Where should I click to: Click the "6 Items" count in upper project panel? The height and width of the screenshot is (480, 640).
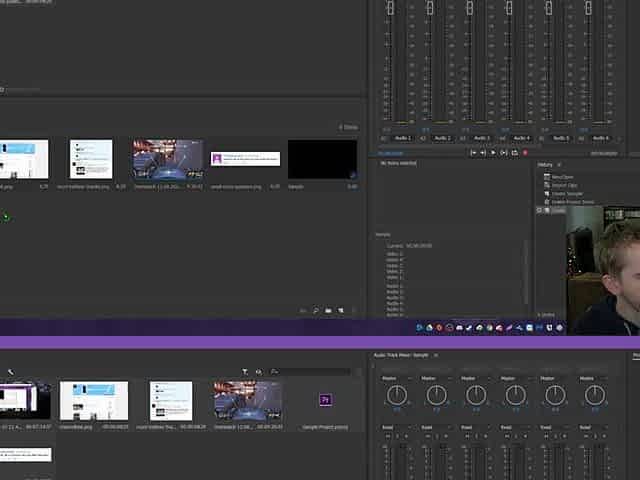[x=348, y=127]
